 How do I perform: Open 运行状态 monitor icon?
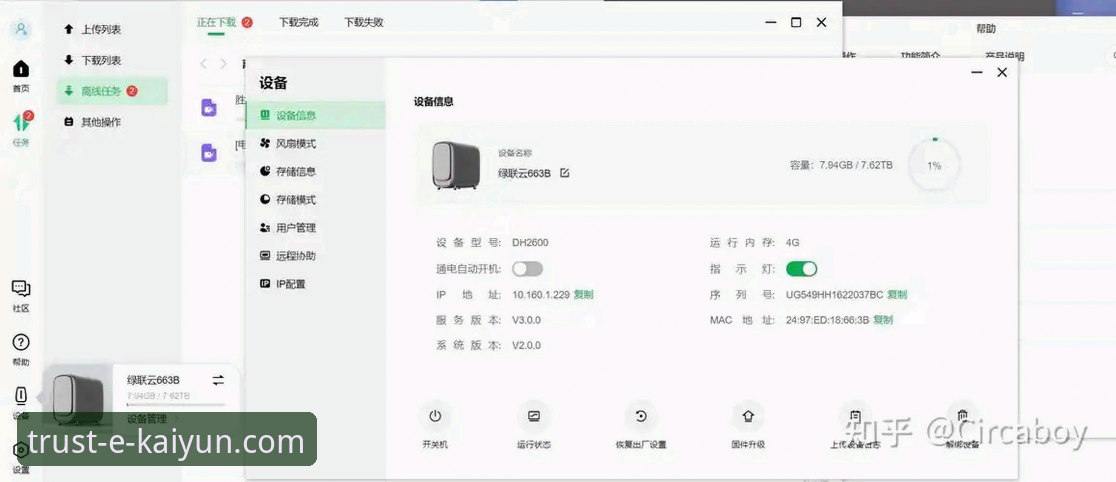[534, 416]
